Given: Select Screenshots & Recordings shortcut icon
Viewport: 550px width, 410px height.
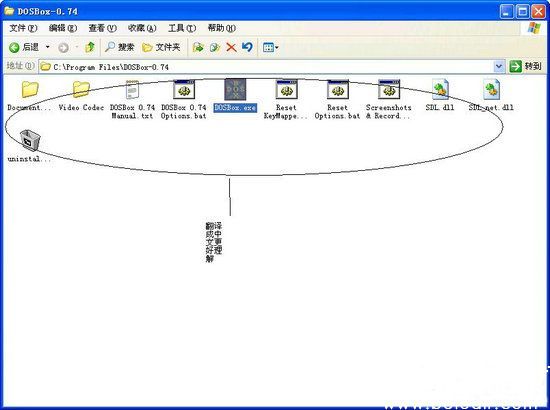Looking at the screenshot, I should coord(389,89).
